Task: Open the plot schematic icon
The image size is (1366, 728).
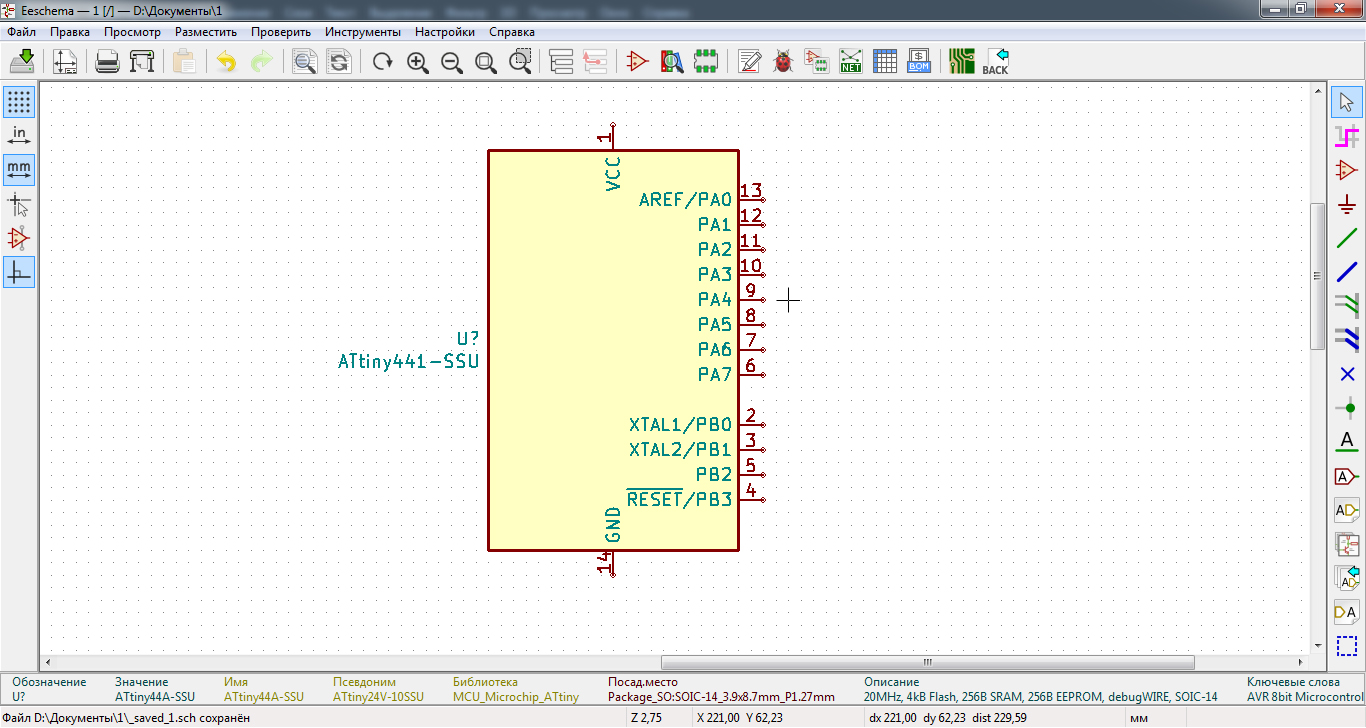Action: (141, 62)
